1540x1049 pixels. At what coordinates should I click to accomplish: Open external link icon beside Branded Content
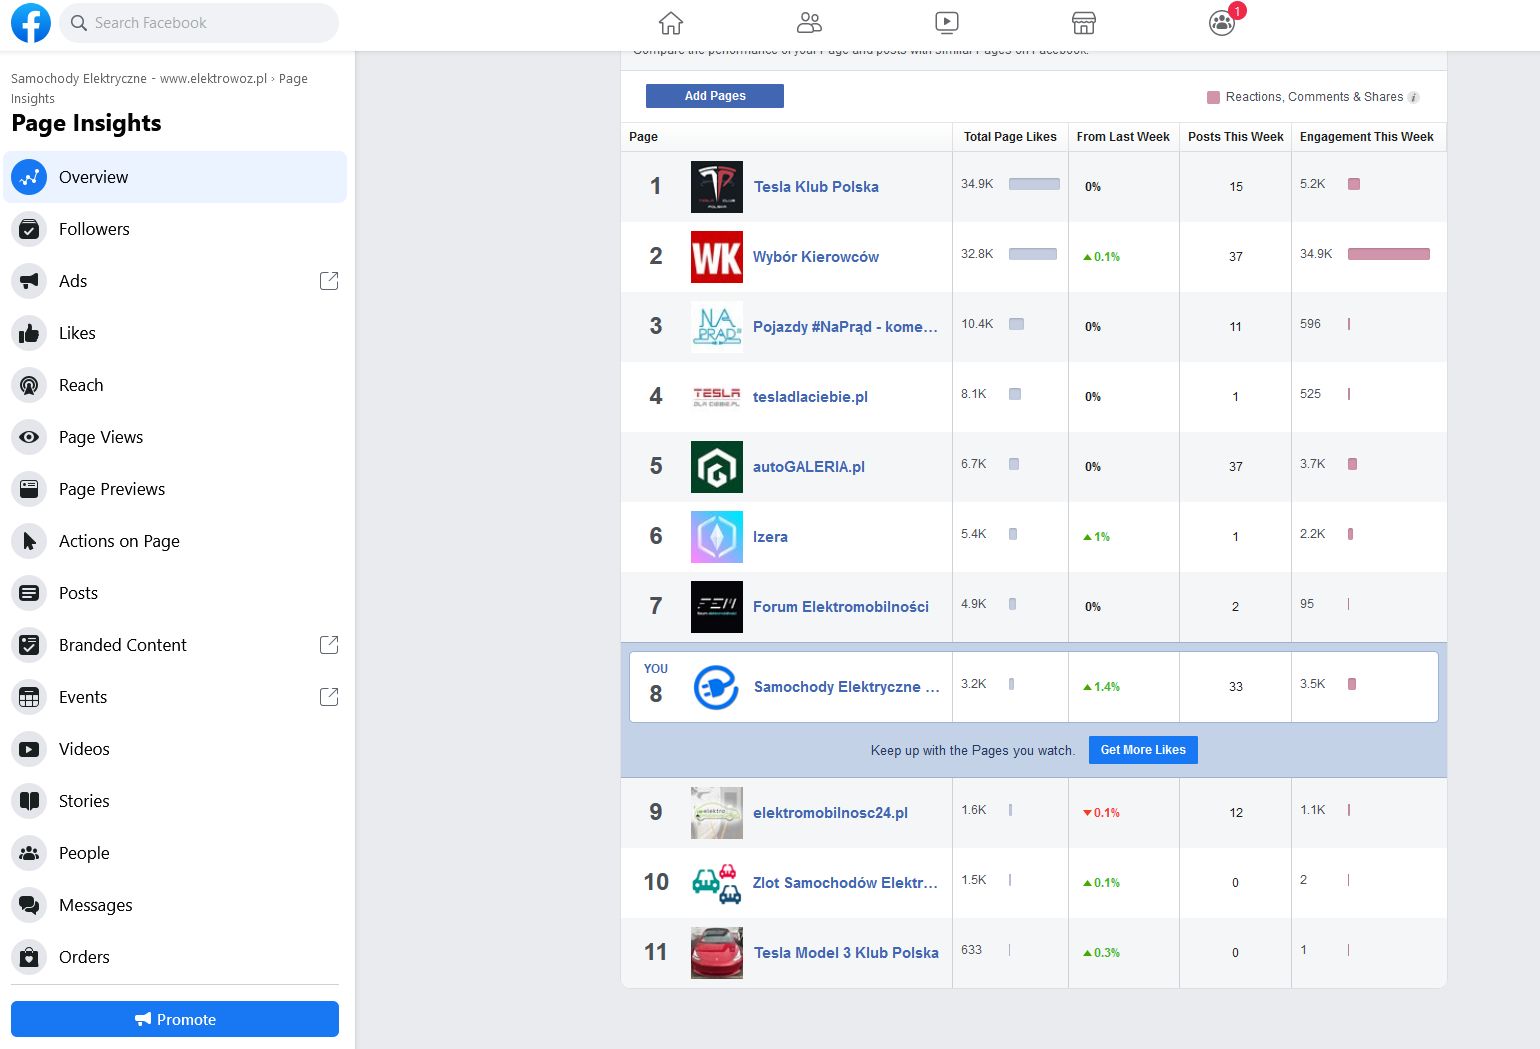pyautogui.click(x=329, y=645)
